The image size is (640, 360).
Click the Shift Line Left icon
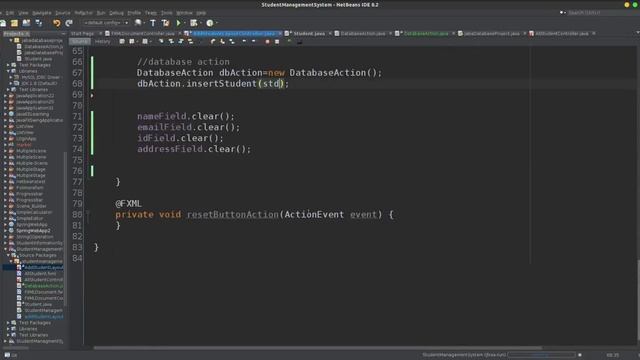244,41
